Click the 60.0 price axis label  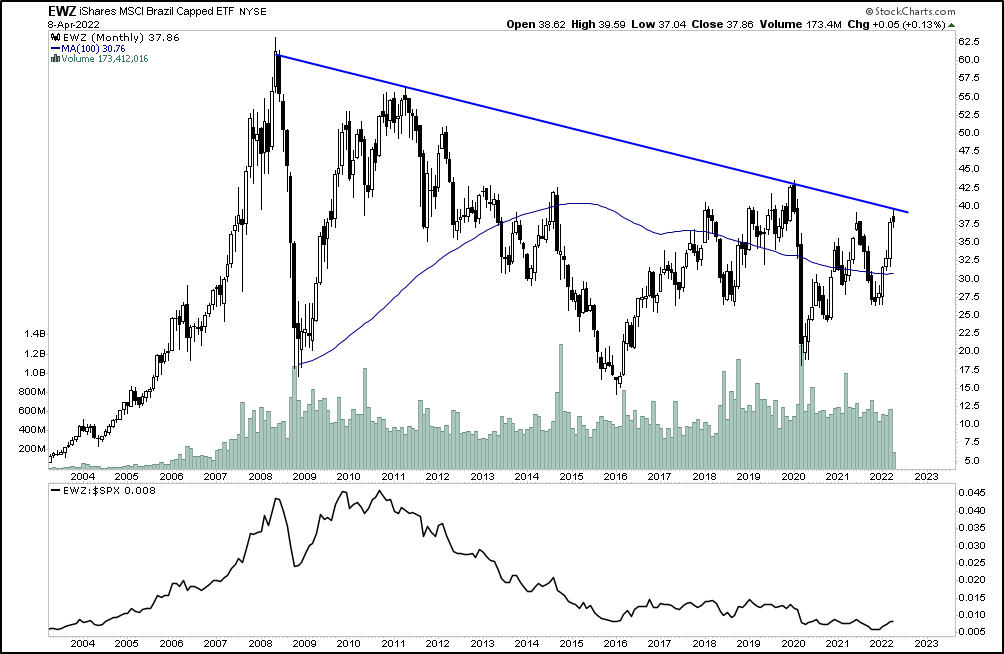[968, 60]
